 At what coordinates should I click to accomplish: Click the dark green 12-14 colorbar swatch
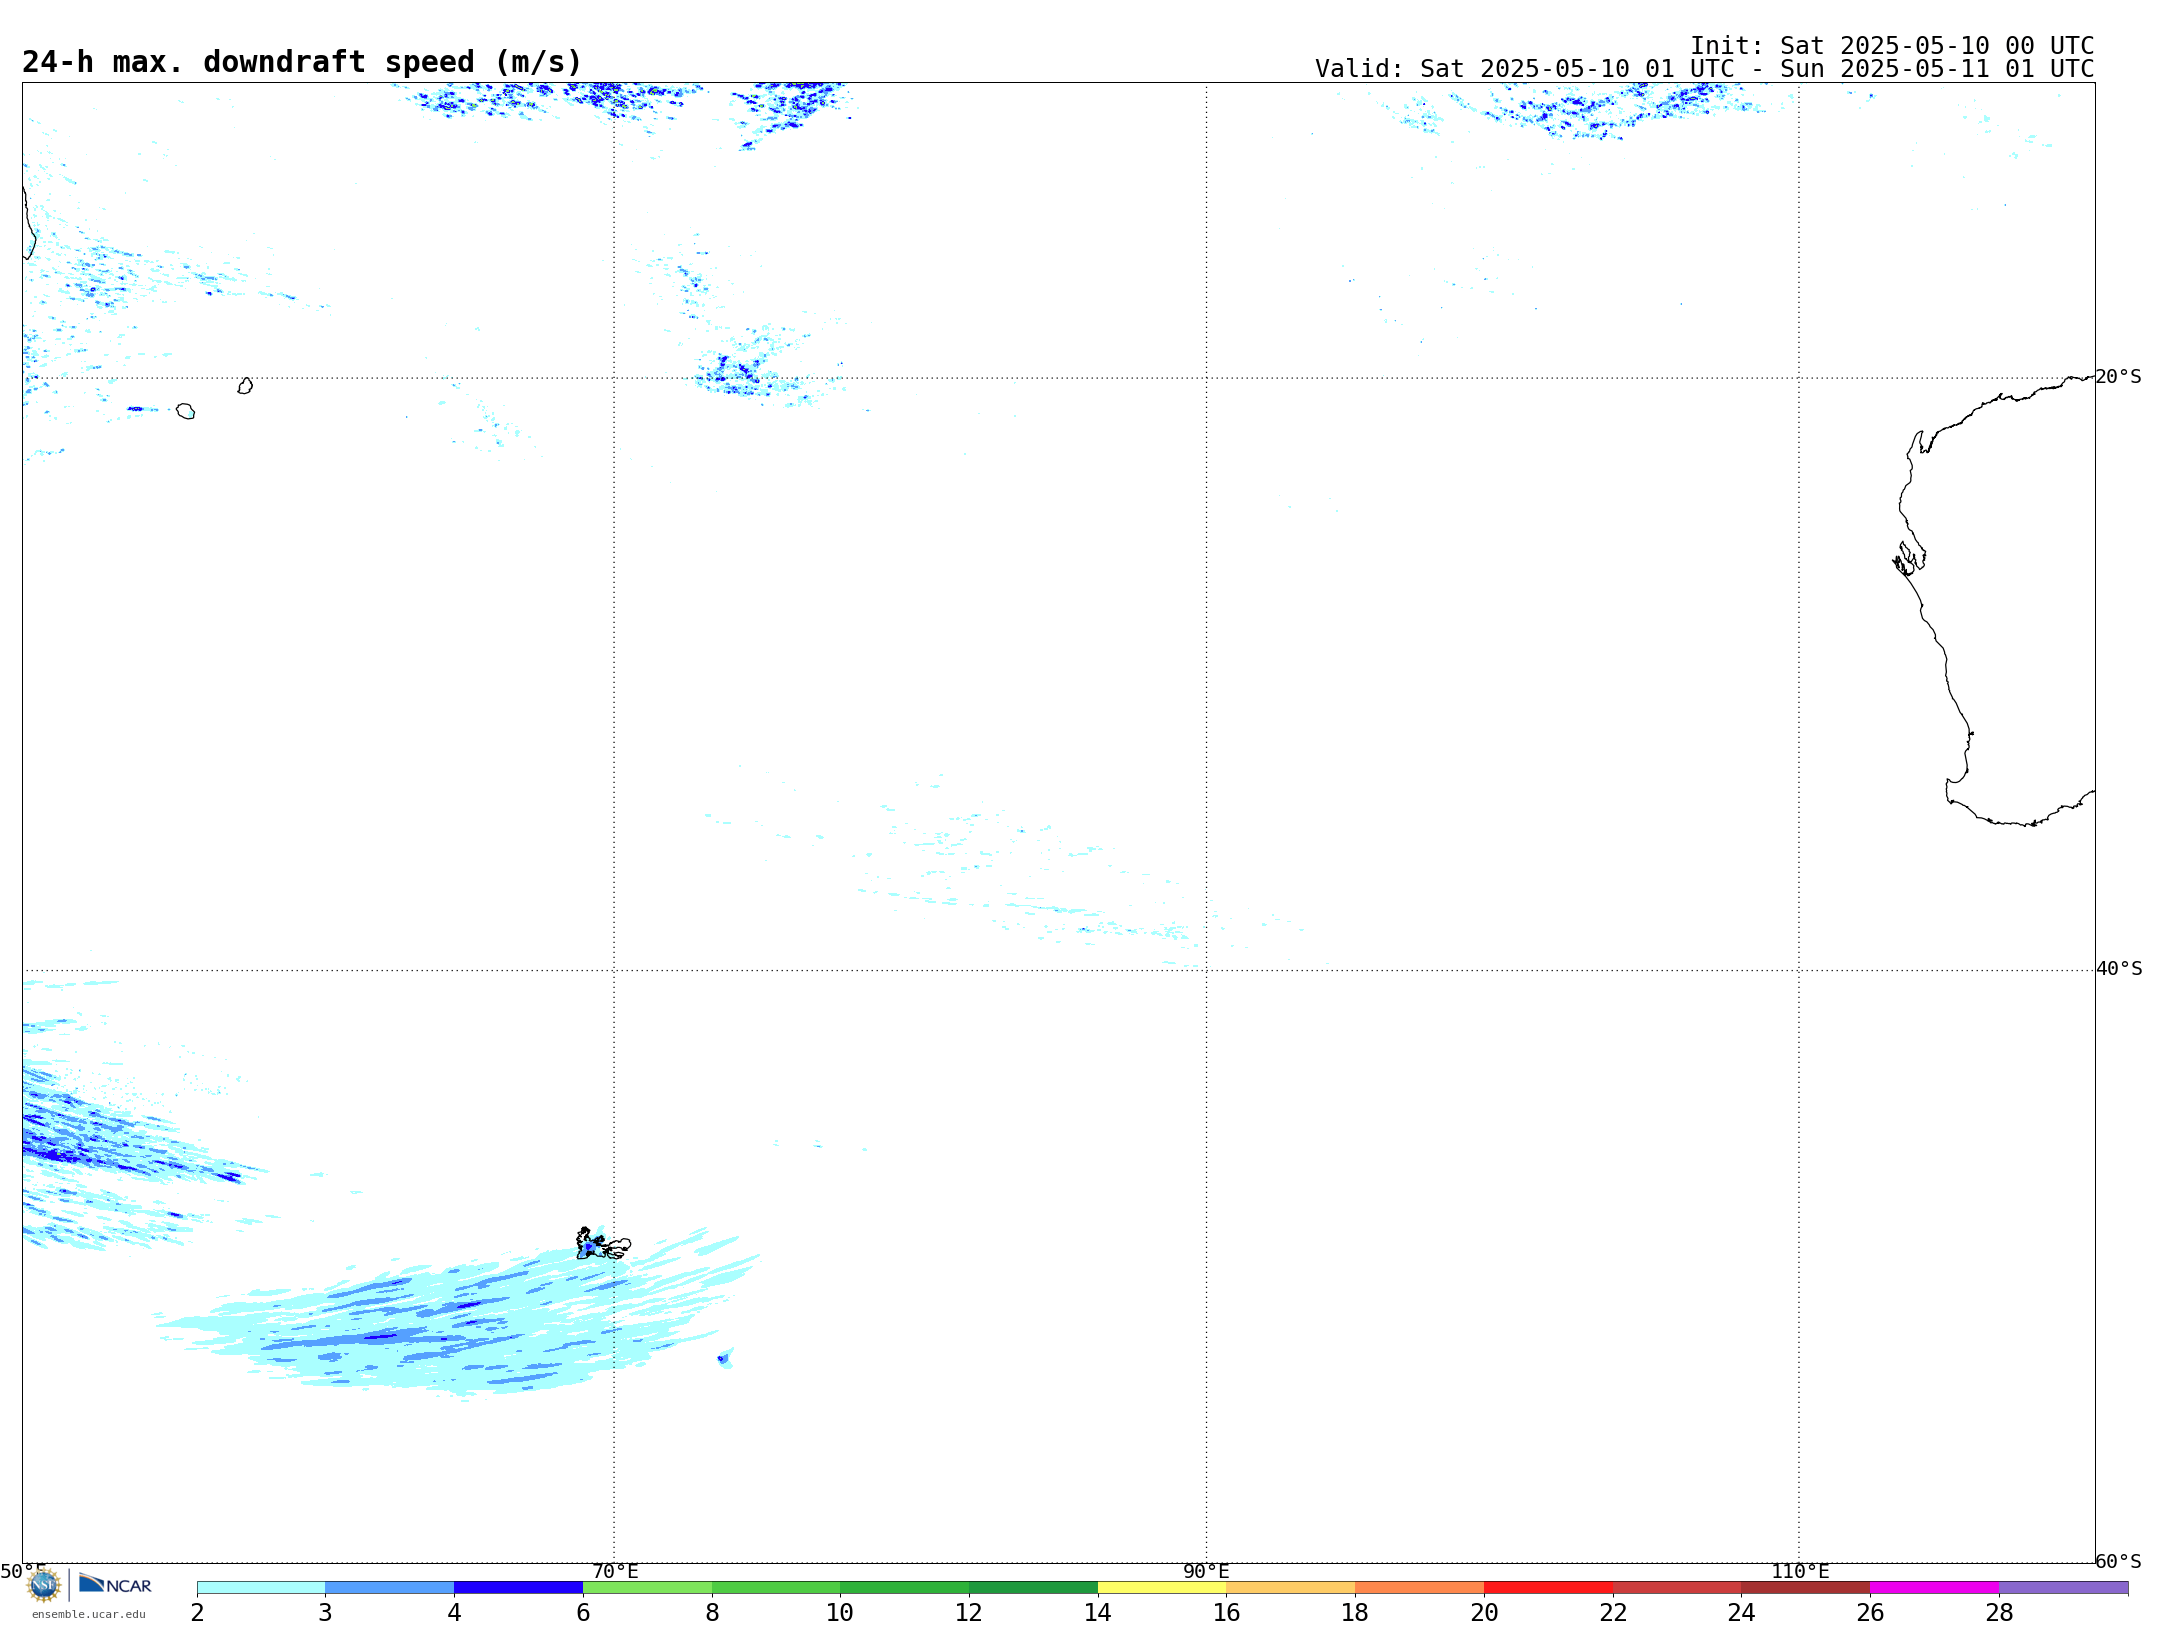pos(1034,1588)
